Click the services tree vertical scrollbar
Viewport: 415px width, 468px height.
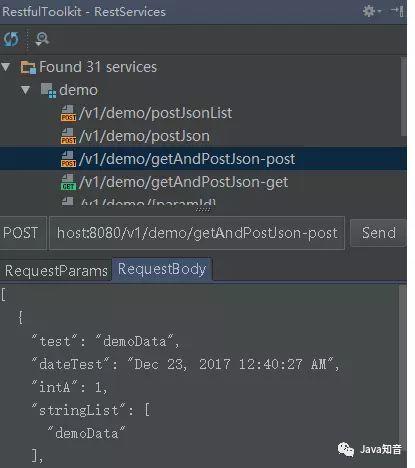pyautogui.click(x=403, y=97)
